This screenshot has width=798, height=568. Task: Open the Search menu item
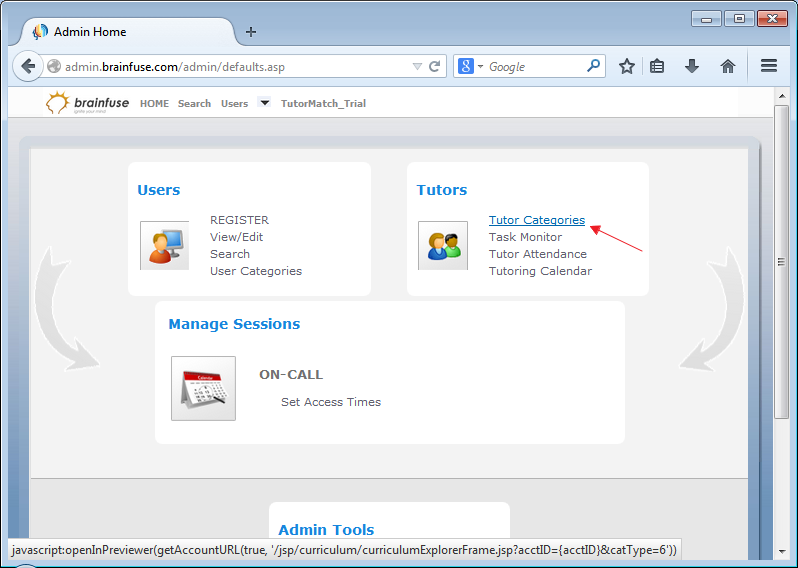[194, 103]
